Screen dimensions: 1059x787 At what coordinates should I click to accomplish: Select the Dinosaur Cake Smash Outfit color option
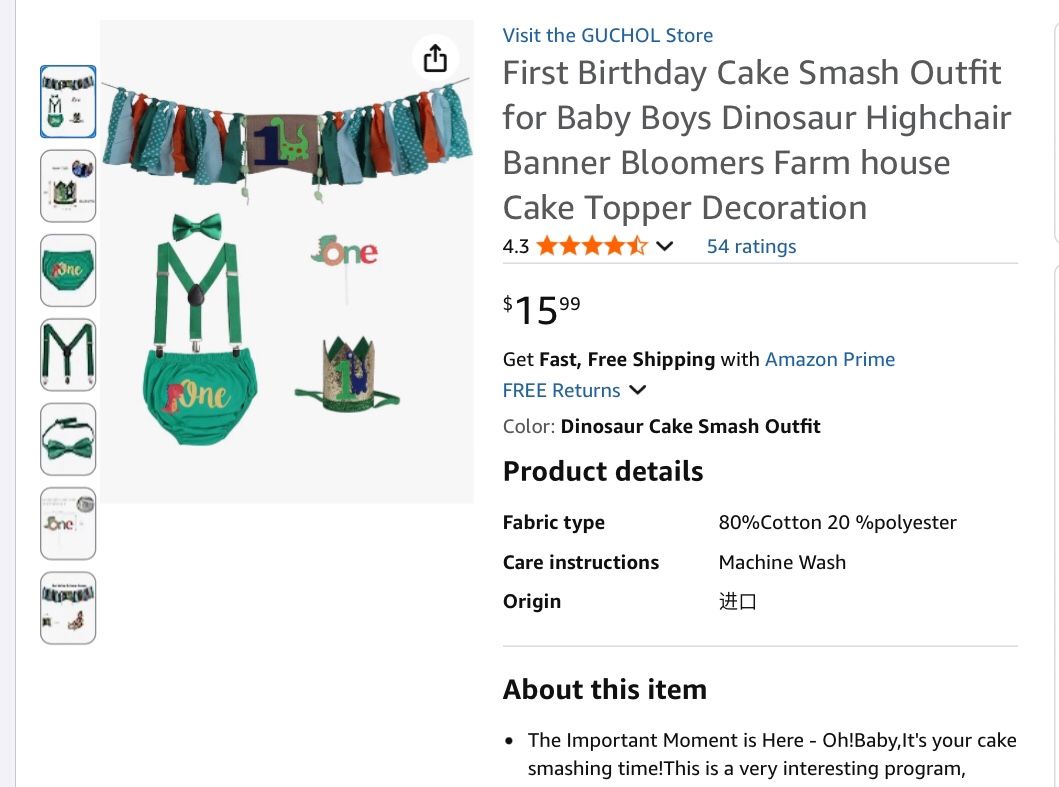pyautogui.click(x=690, y=426)
